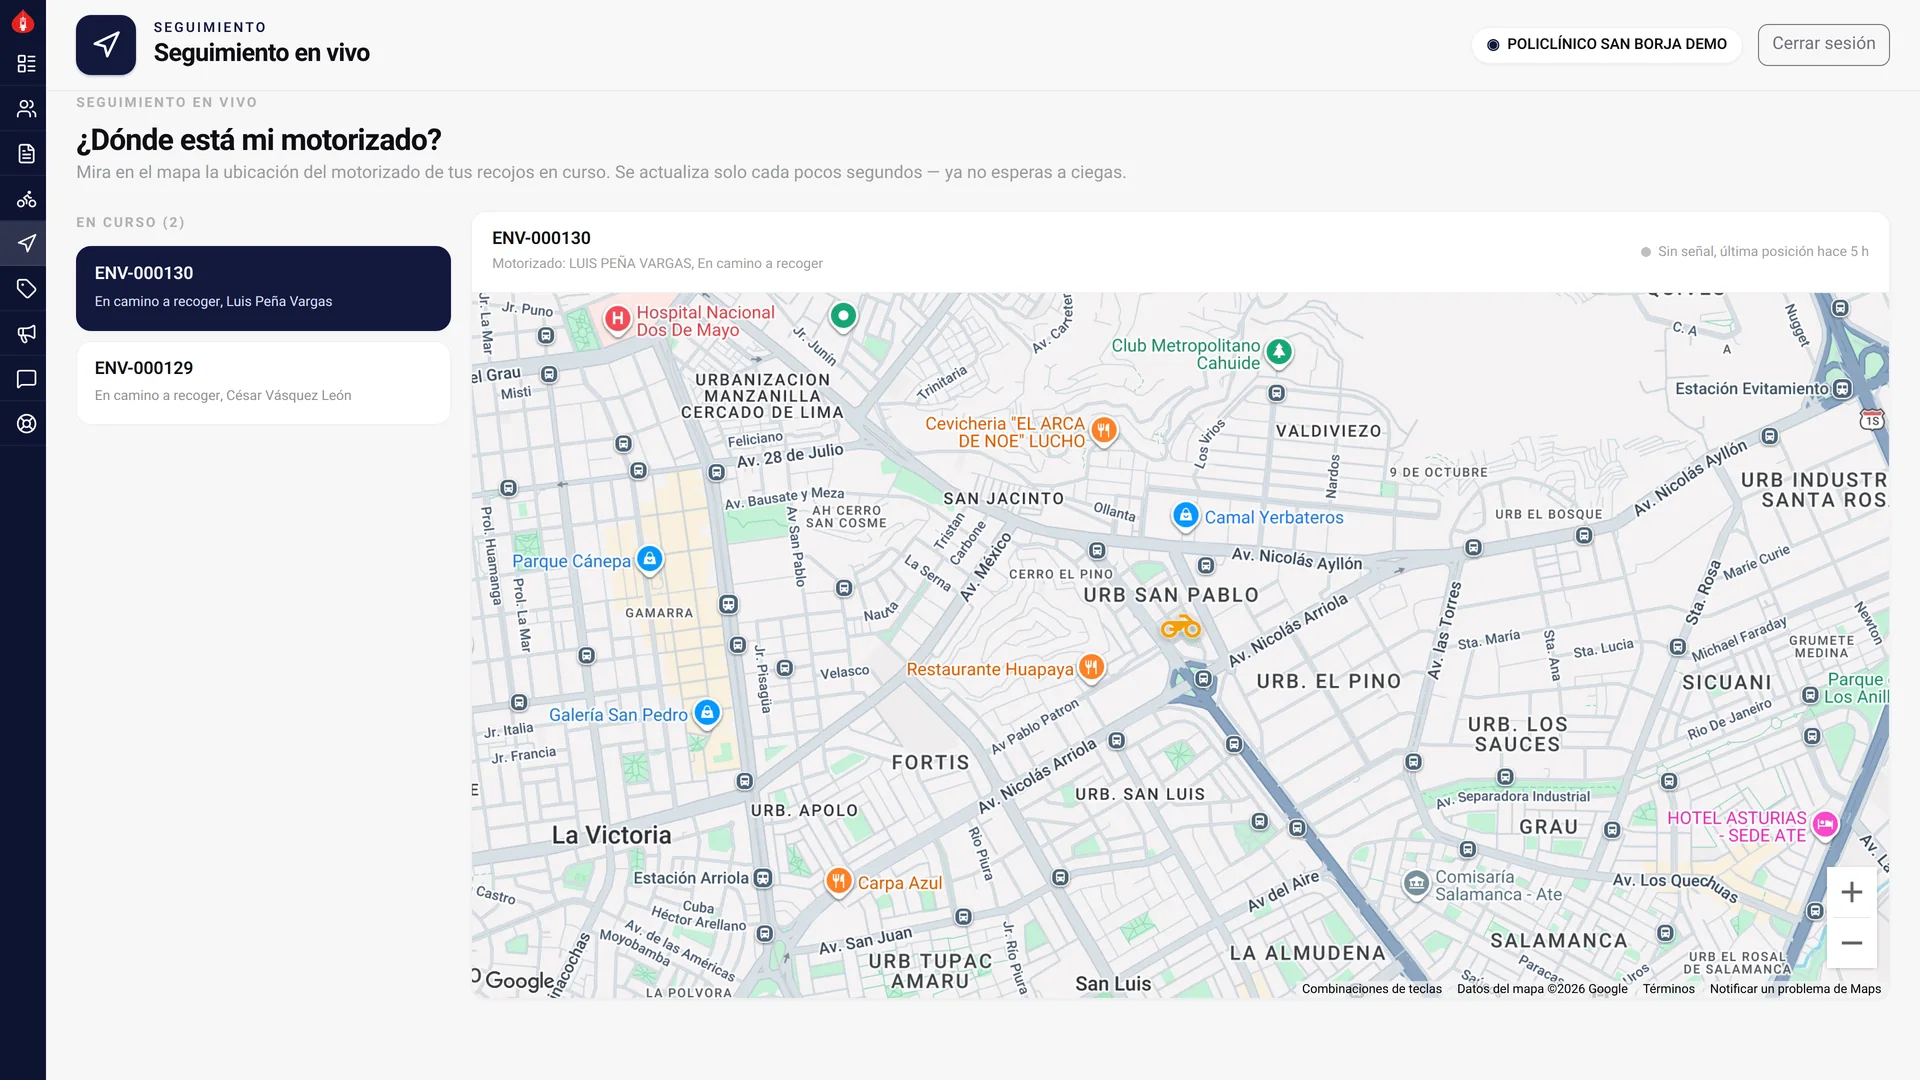Click the red app logo in the sidebar
1920x1080 pixels.
tap(23, 22)
